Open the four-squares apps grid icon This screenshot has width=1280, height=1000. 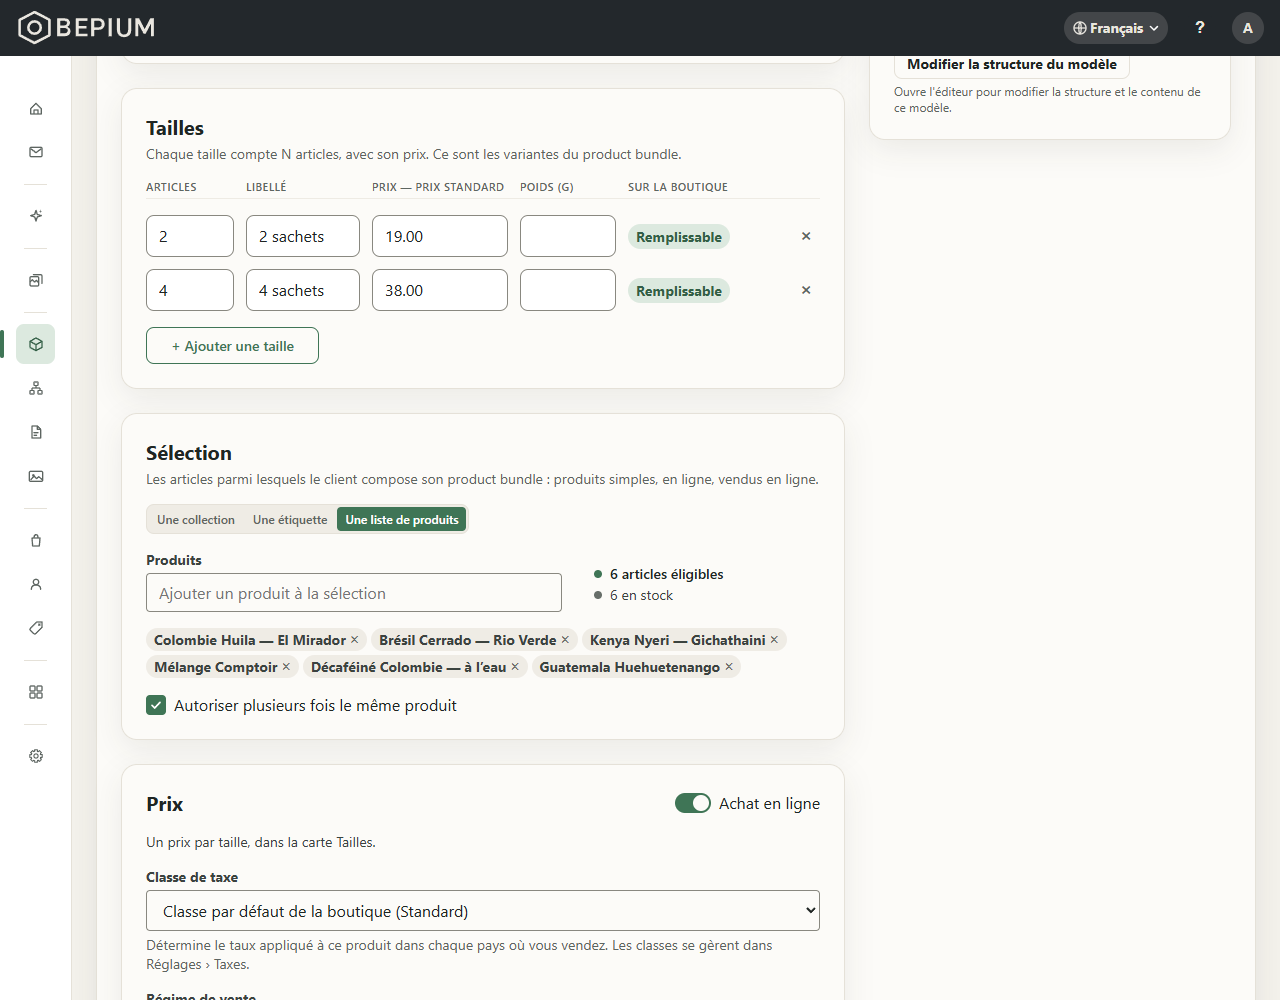tap(36, 692)
